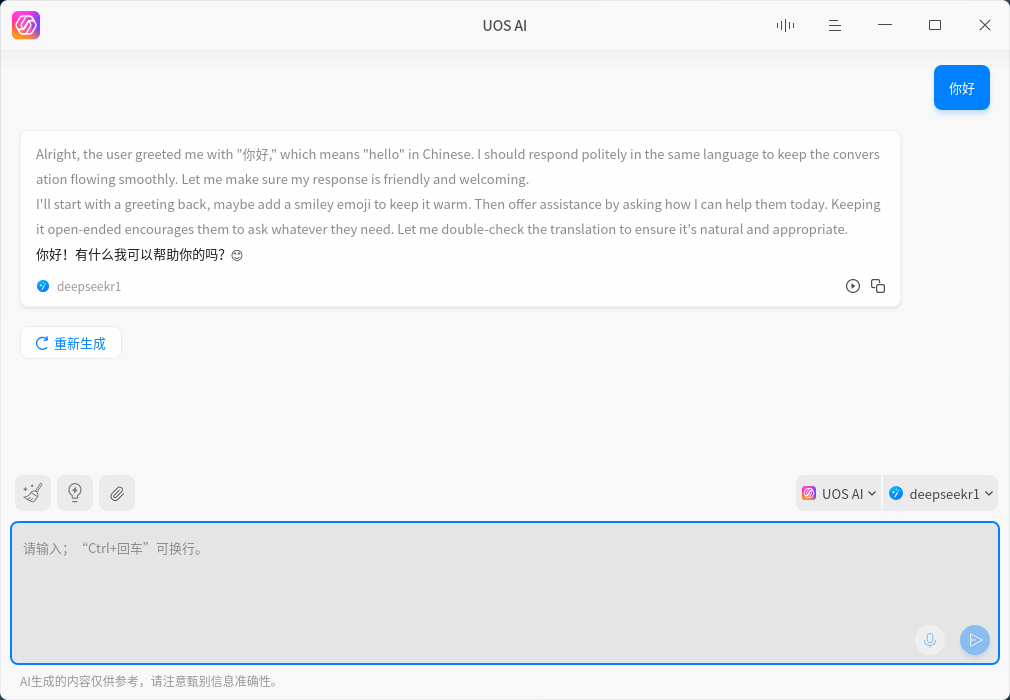Screen dimensions: 1010x700
Task: Send the message with the arrow button
Action: point(975,640)
